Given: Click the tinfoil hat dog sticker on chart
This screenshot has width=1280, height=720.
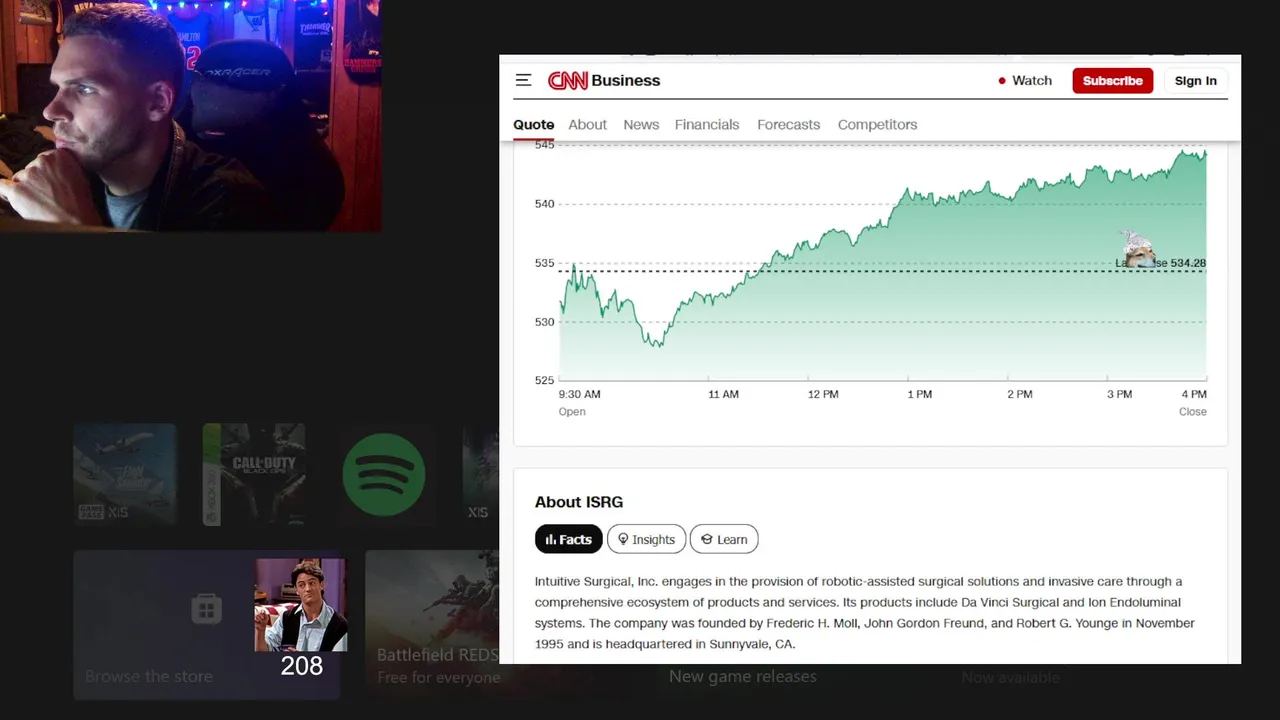Looking at the screenshot, I should click(x=1137, y=250).
